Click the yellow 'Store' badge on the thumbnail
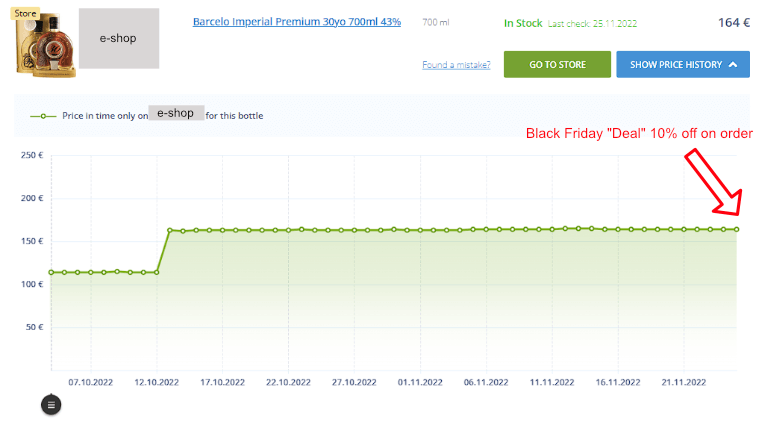Image resolution: width=762 pixels, height=422 pixels. click(25, 13)
